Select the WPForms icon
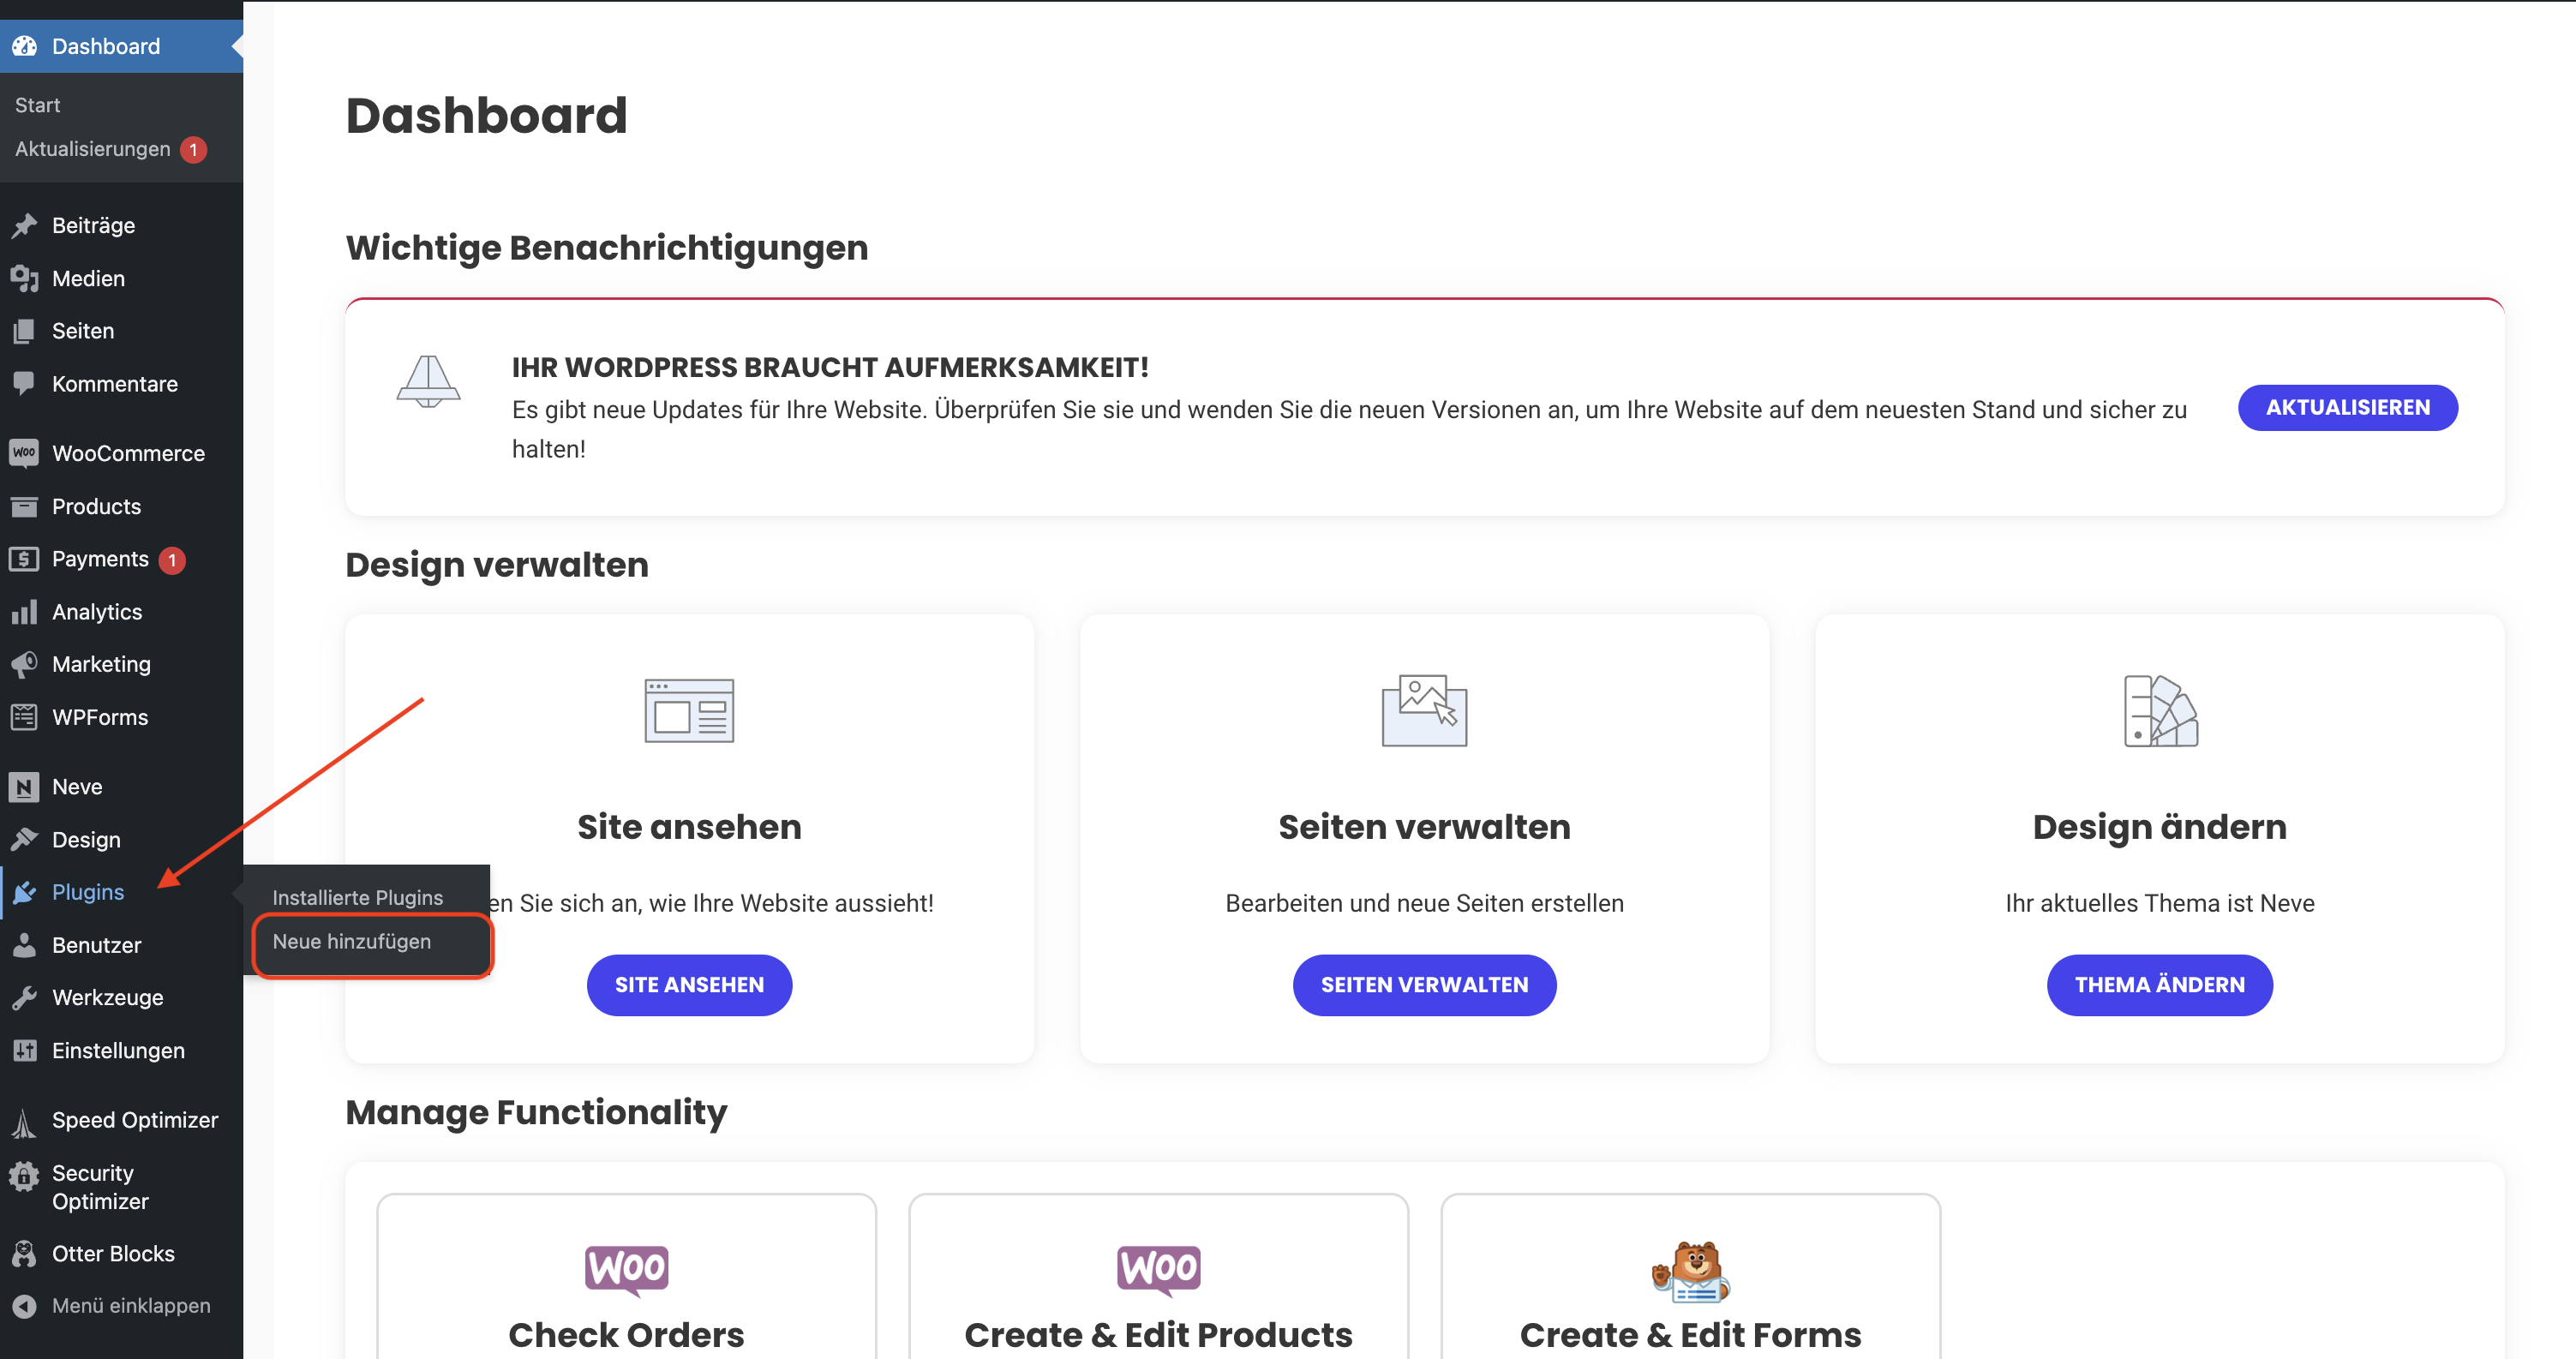The width and height of the screenshot is (2576, 1359). tap(25, 716)
